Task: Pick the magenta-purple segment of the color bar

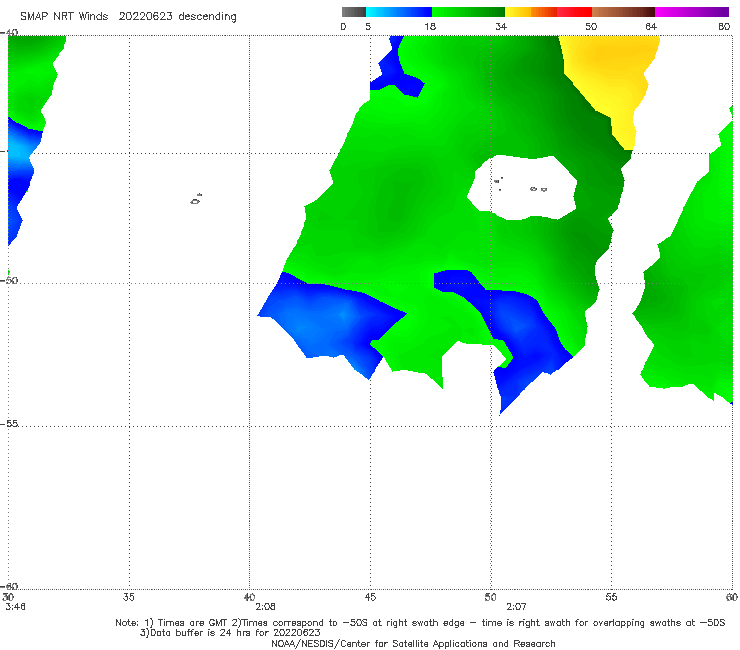Action: (x=692, y=12)
